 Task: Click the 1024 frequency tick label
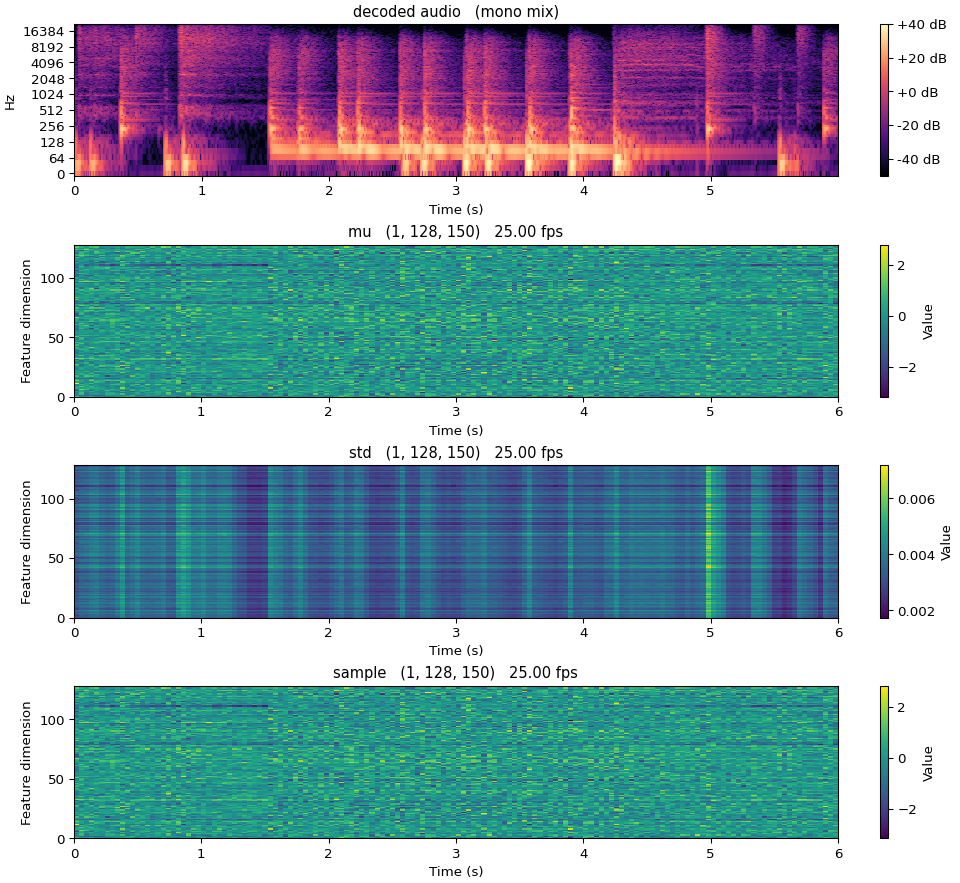[48, 95]
